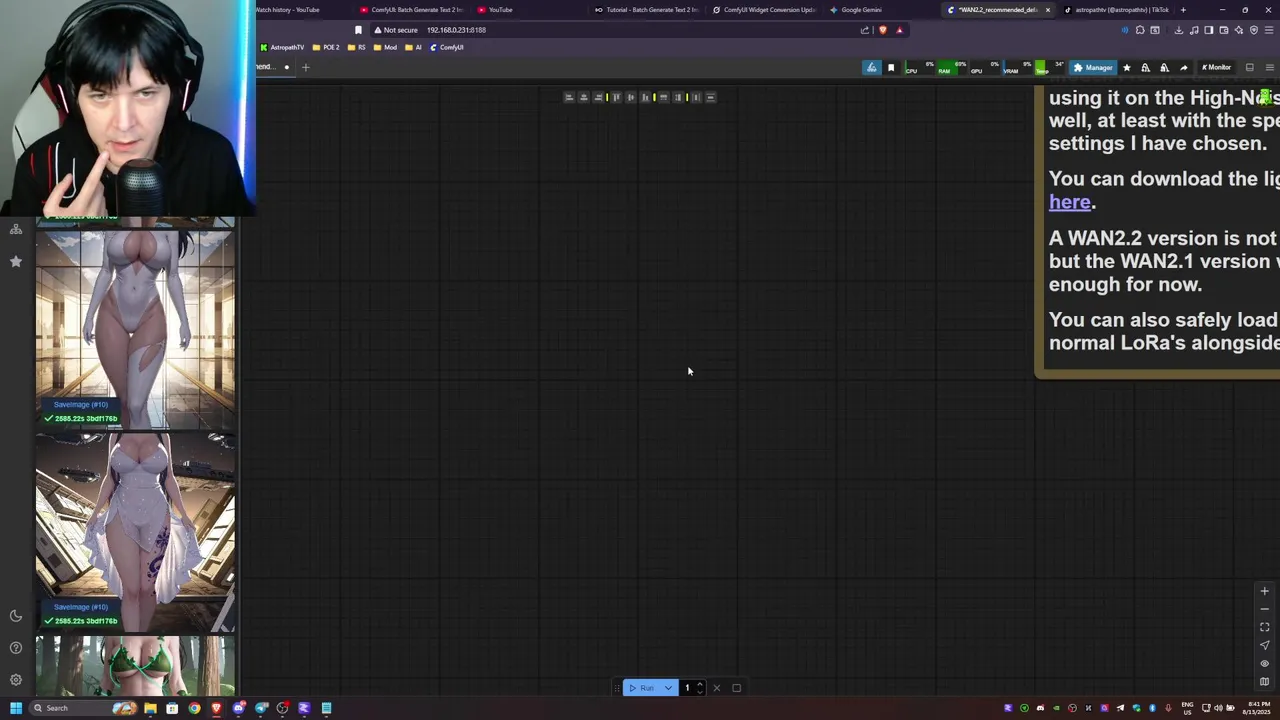Open the RS bookmarks folder
This screenshot has height=720, width=1280.
coord(357,47)
